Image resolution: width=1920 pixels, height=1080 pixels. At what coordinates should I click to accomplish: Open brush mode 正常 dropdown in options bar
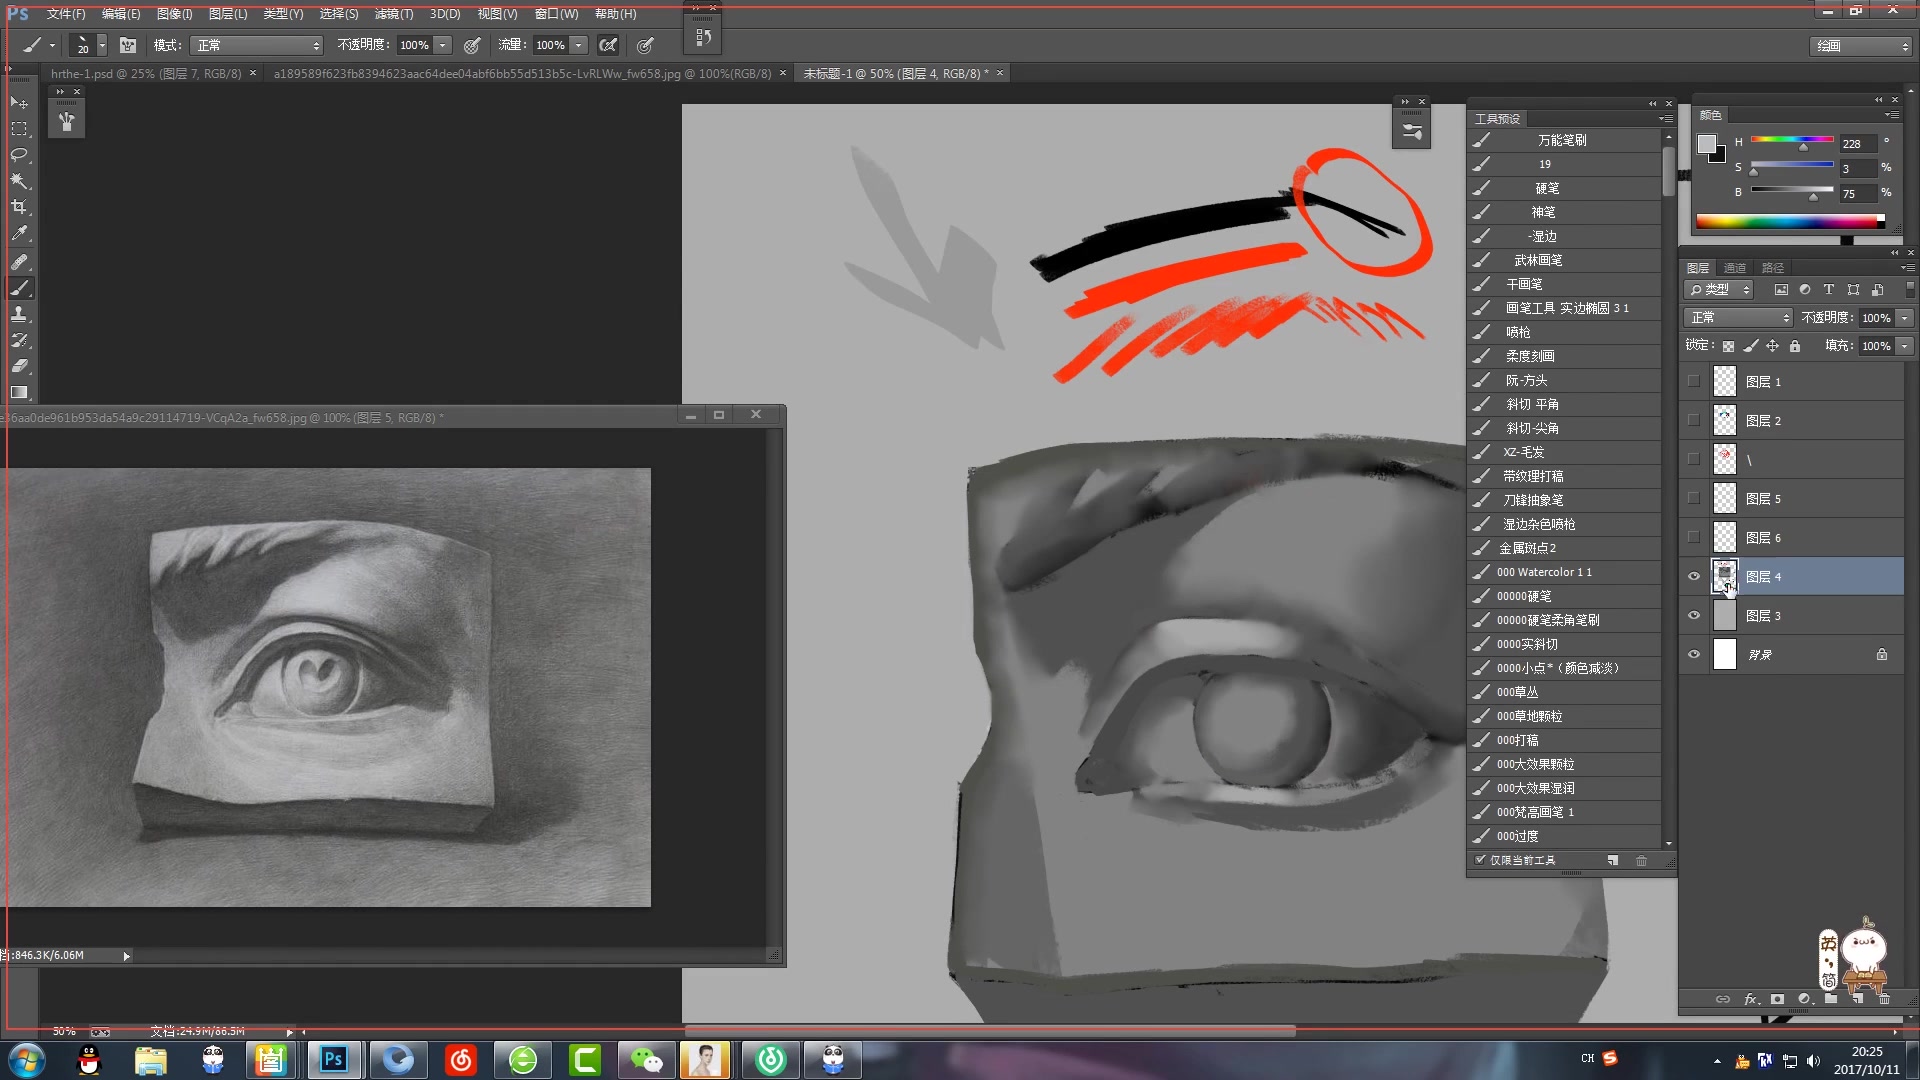pos(257,45)
